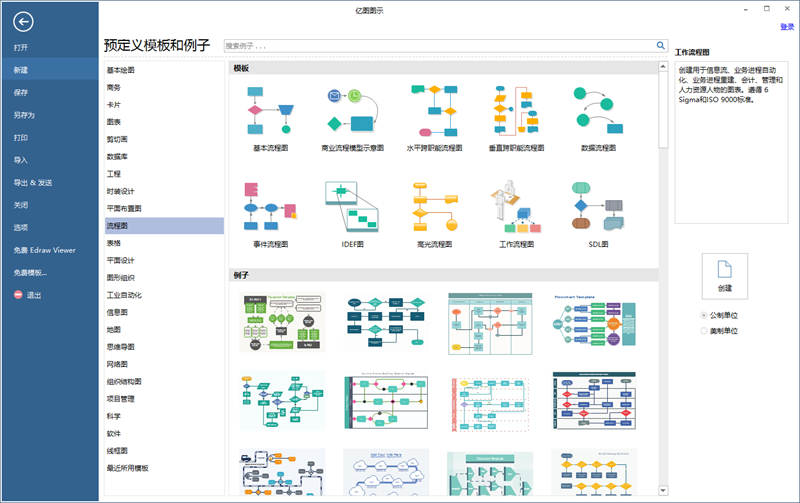Choose the 商业流程模型示意图 template icon
This screenshot has width=800, height=503.
(352, 111)
